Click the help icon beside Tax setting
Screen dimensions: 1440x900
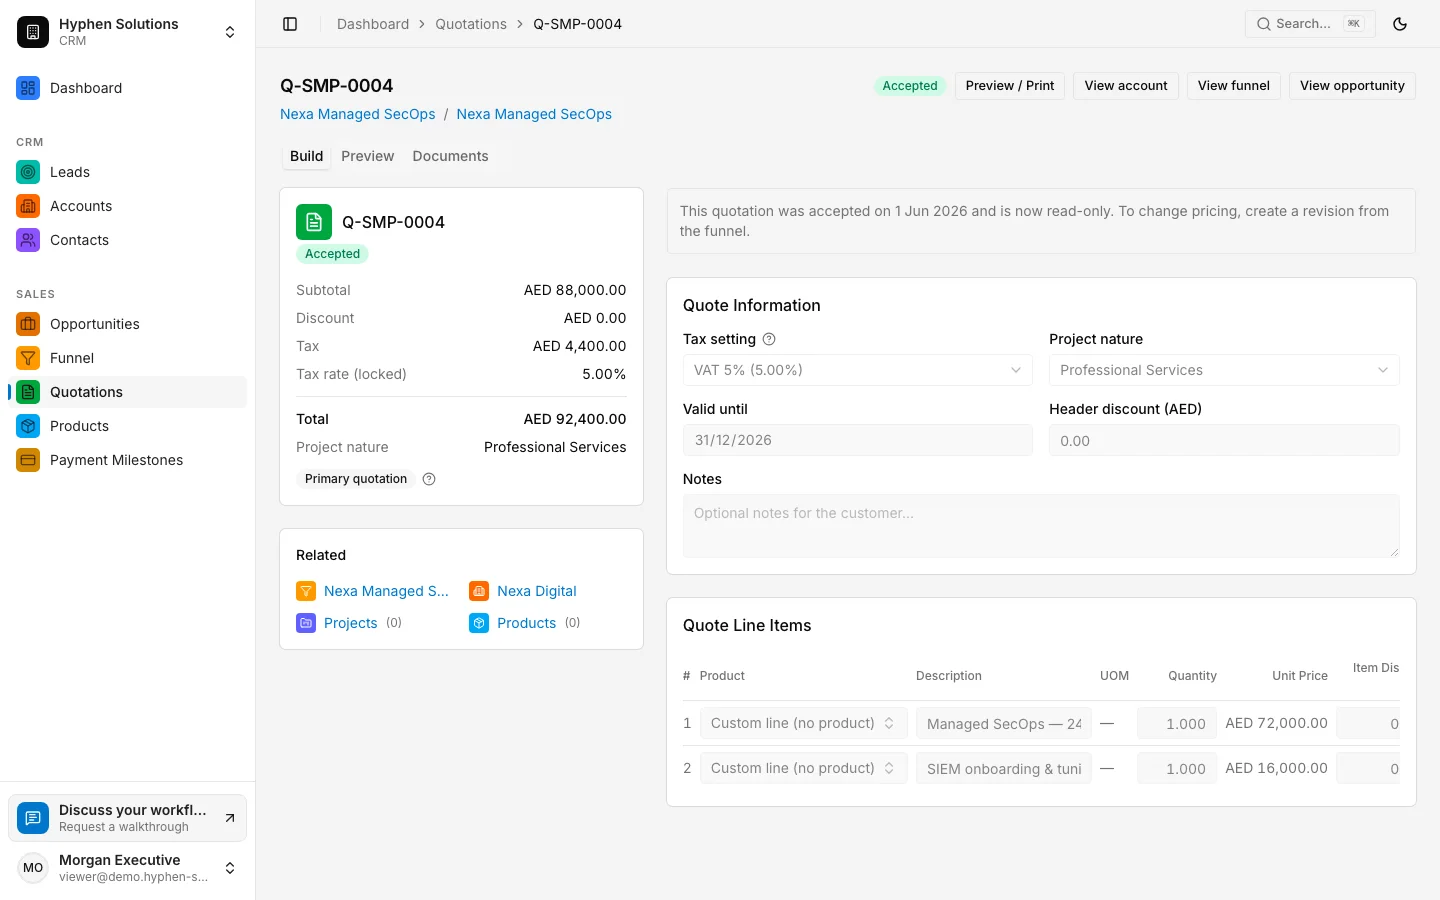click(x=769, y=339)
